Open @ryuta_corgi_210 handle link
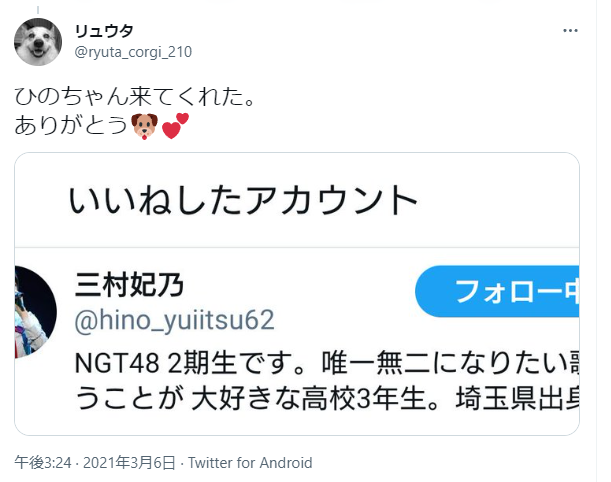This screenshot has height=482, width=611. click(133, 52)
